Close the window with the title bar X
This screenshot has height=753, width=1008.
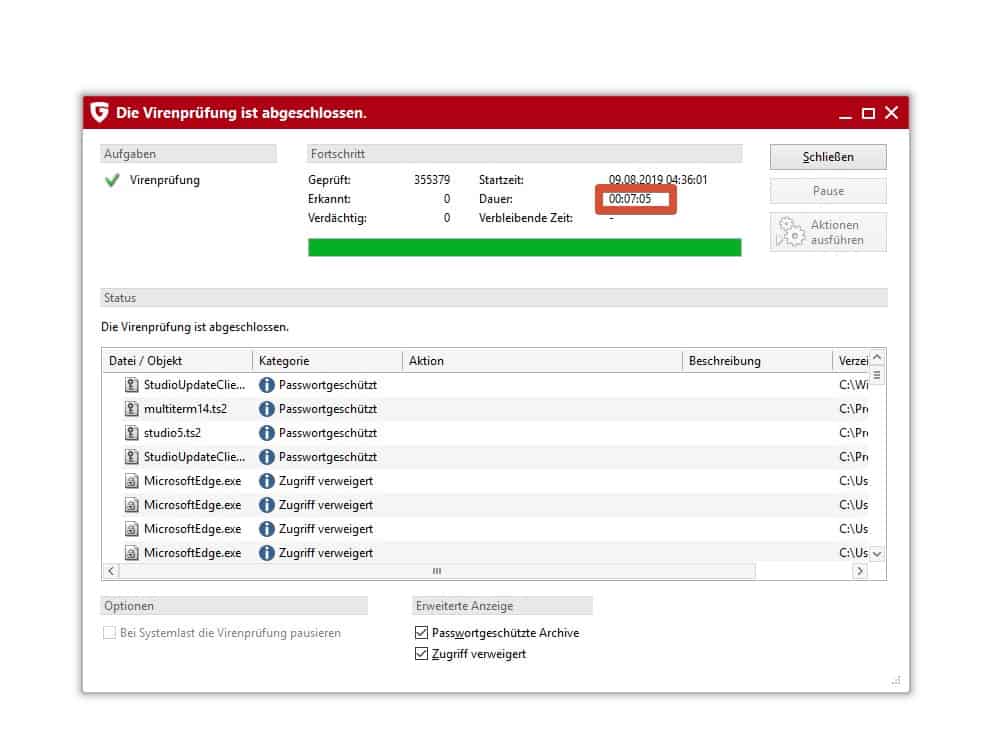pos(891,113)
